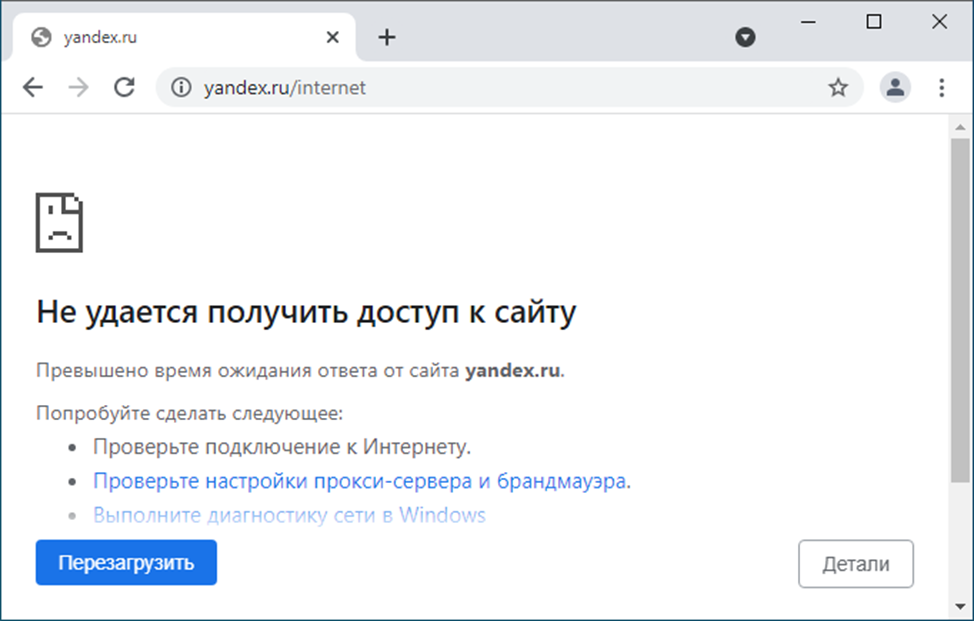974x621 pixels.
Task: Click the globe favicon on the tab
Action: pos(42,37)
